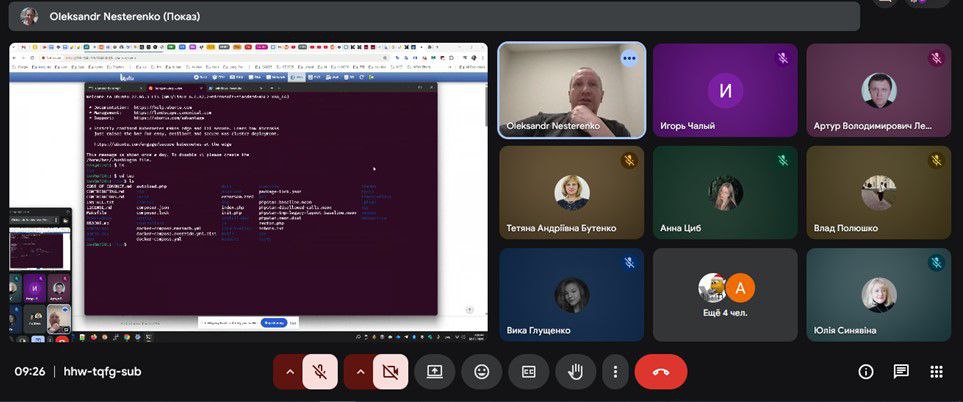963x402 pixels.
Task: Click the Oleksandr Nesterenko presentation title bar
Action: [430, 16]
